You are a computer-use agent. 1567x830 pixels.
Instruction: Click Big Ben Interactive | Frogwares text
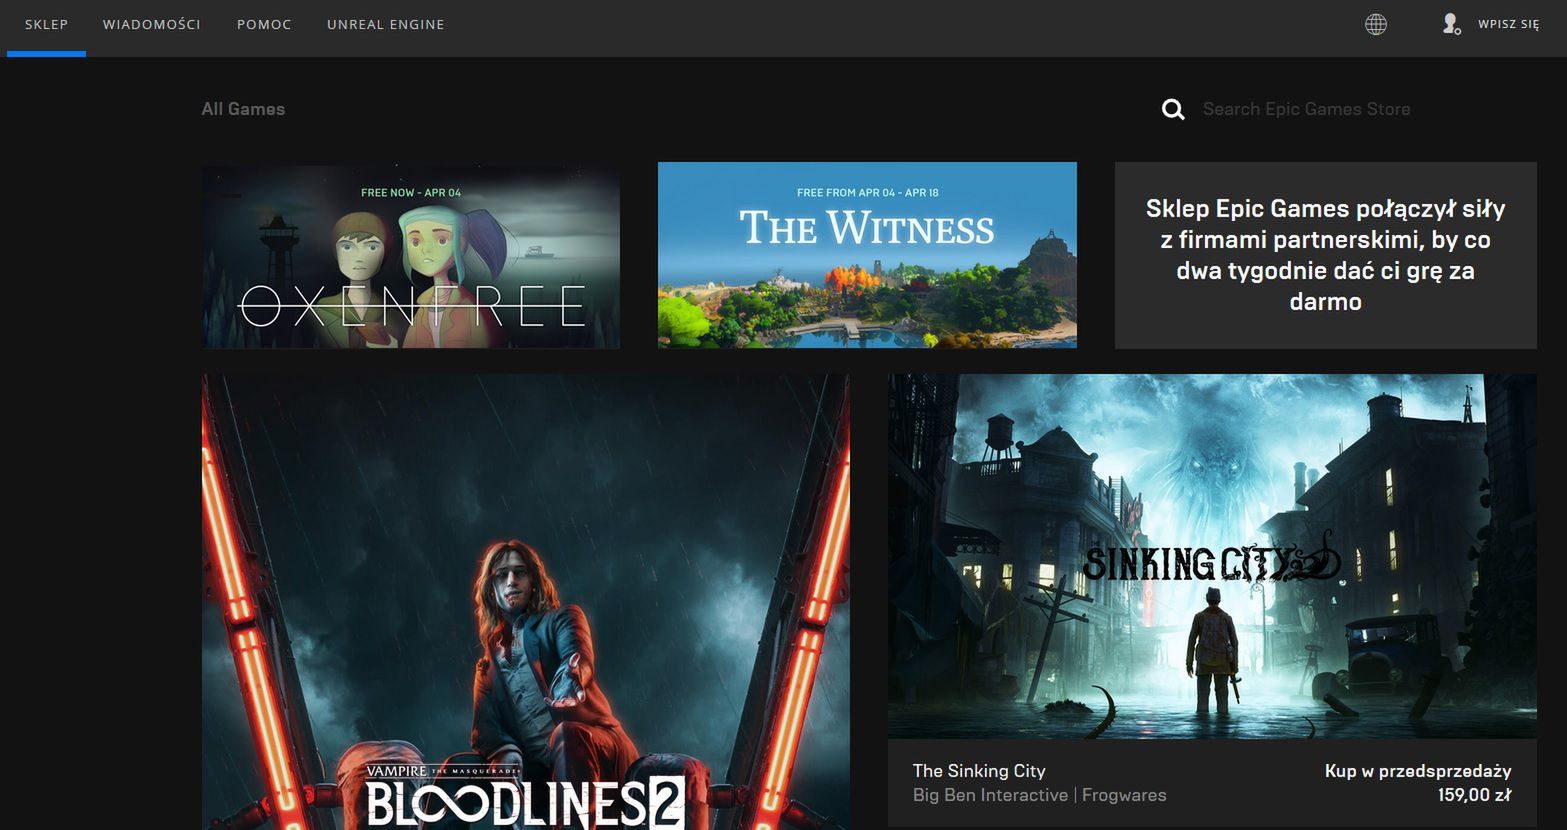(1039, 795)
